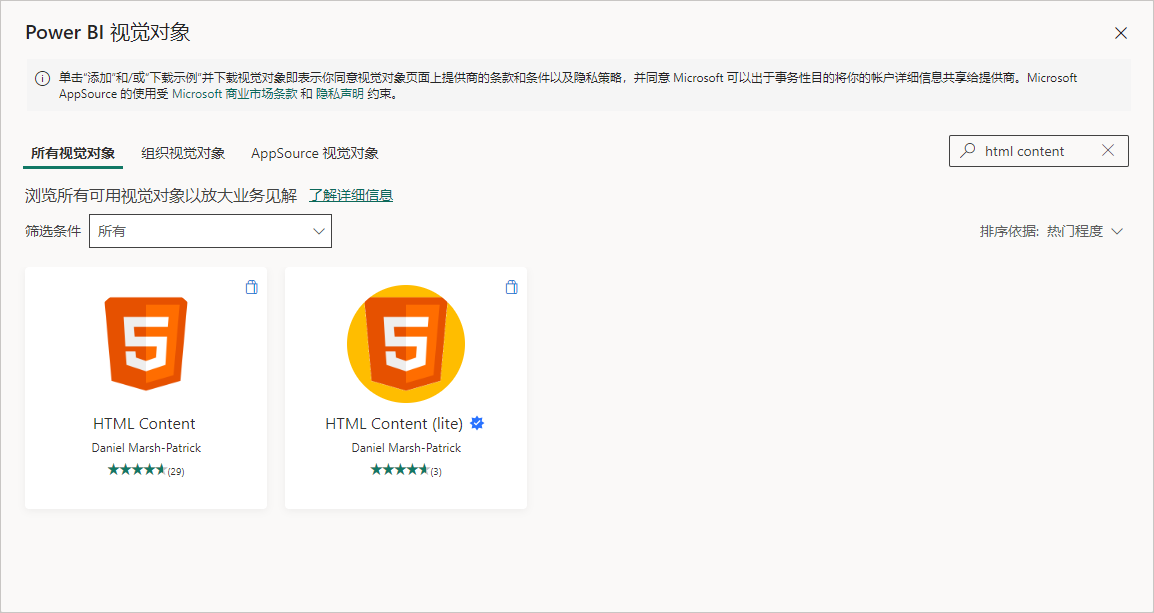
Task: Click the 浏览所有可用视觉对象以放大业务见解 description text
Action: point(161,195)
